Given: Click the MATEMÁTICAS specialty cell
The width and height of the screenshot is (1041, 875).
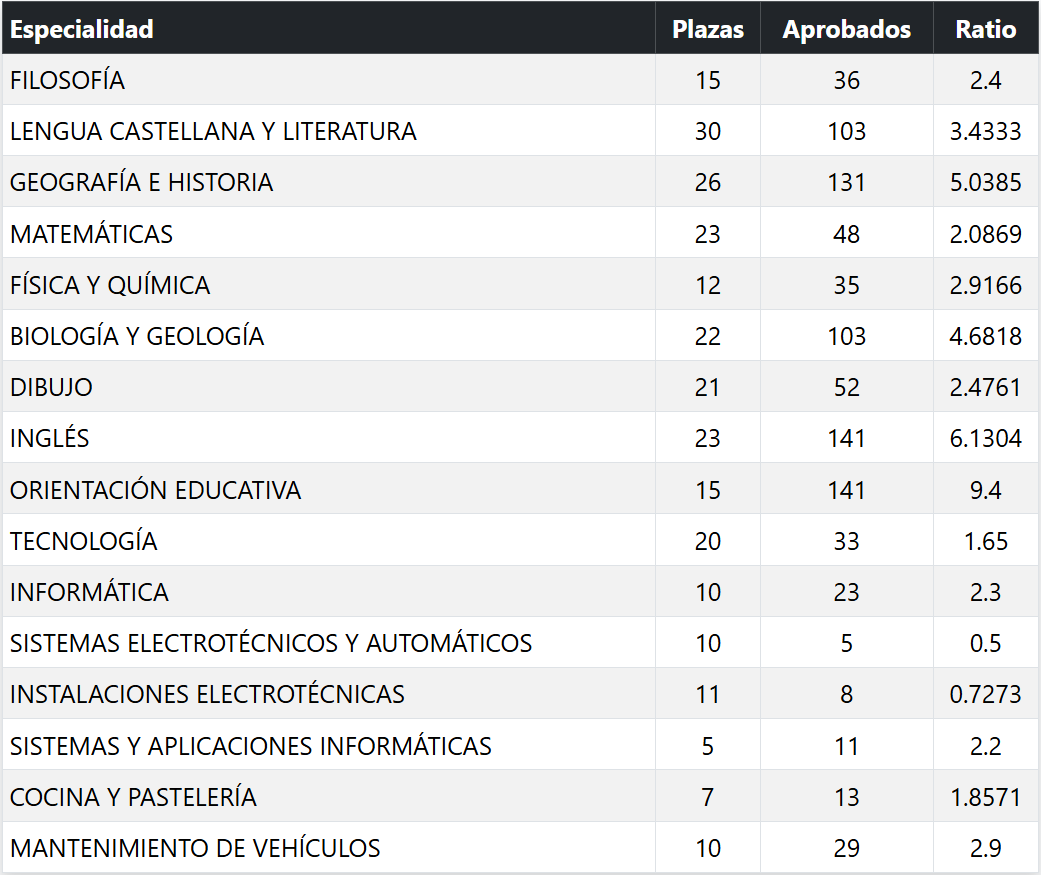Looking at the screenshot, I should click(x=91, y=234).
